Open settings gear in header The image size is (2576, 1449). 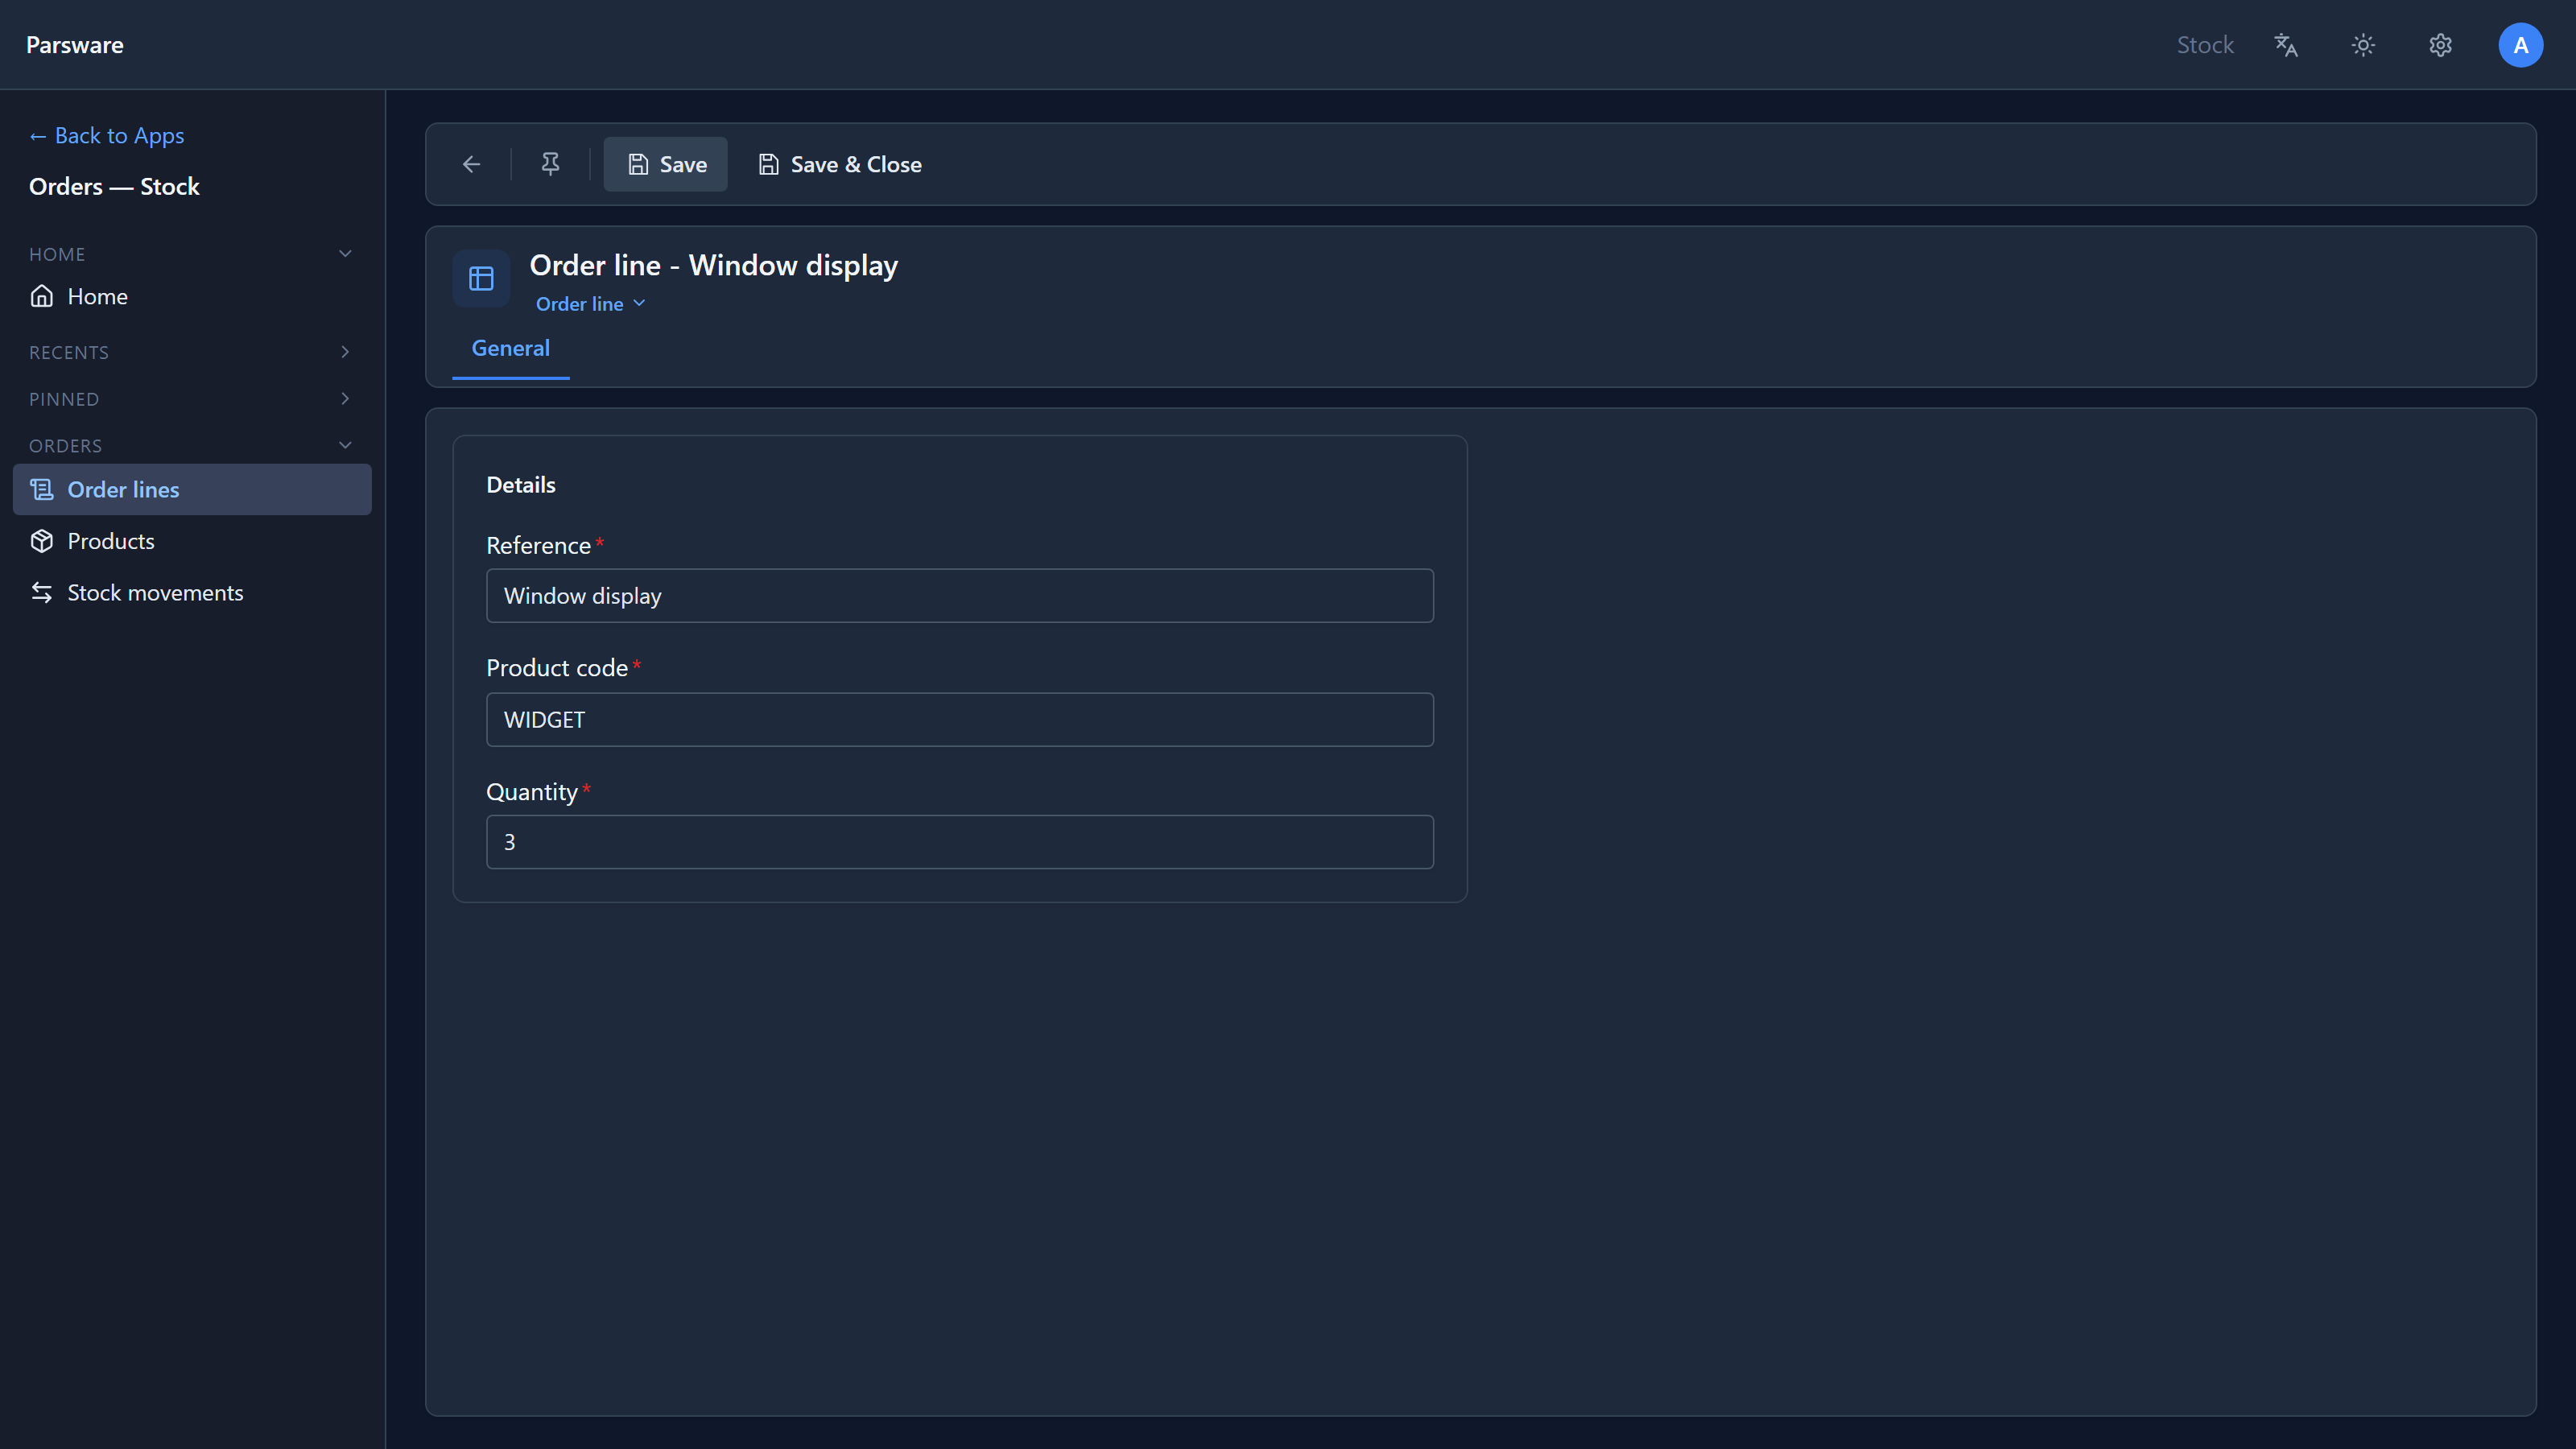click(2441, 45)
